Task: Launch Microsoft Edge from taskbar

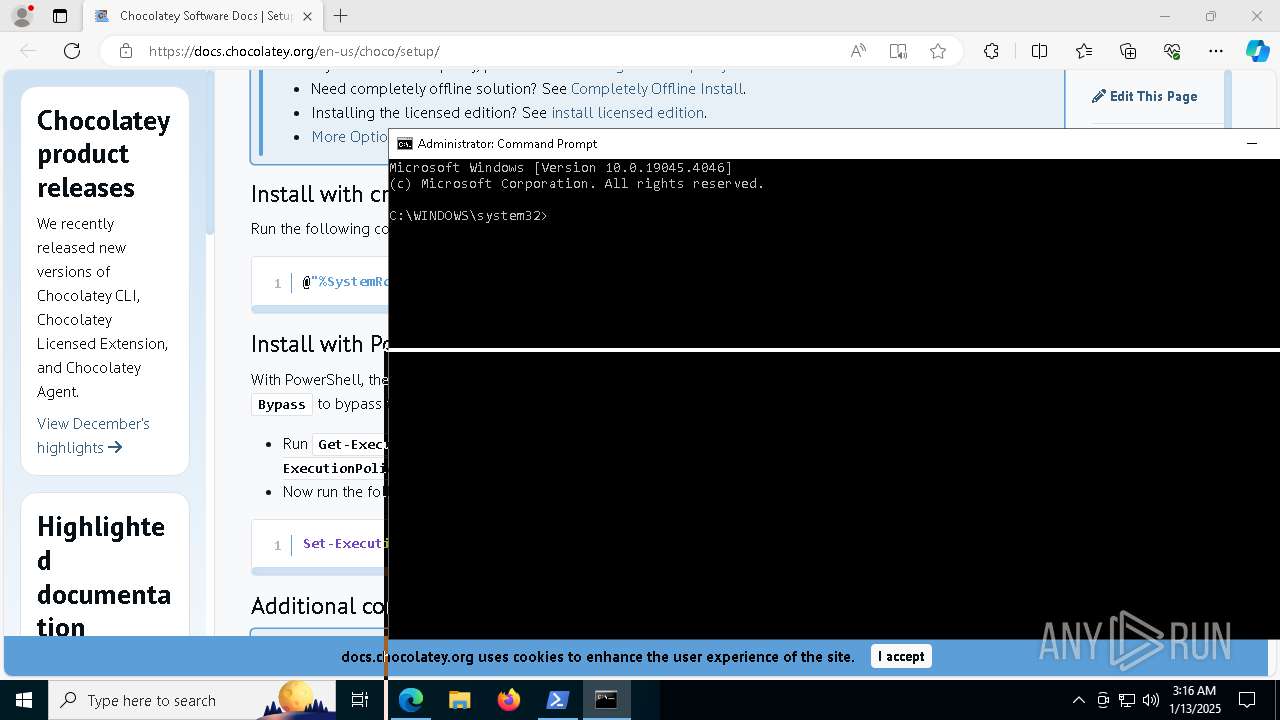Action: pos(411,700)
